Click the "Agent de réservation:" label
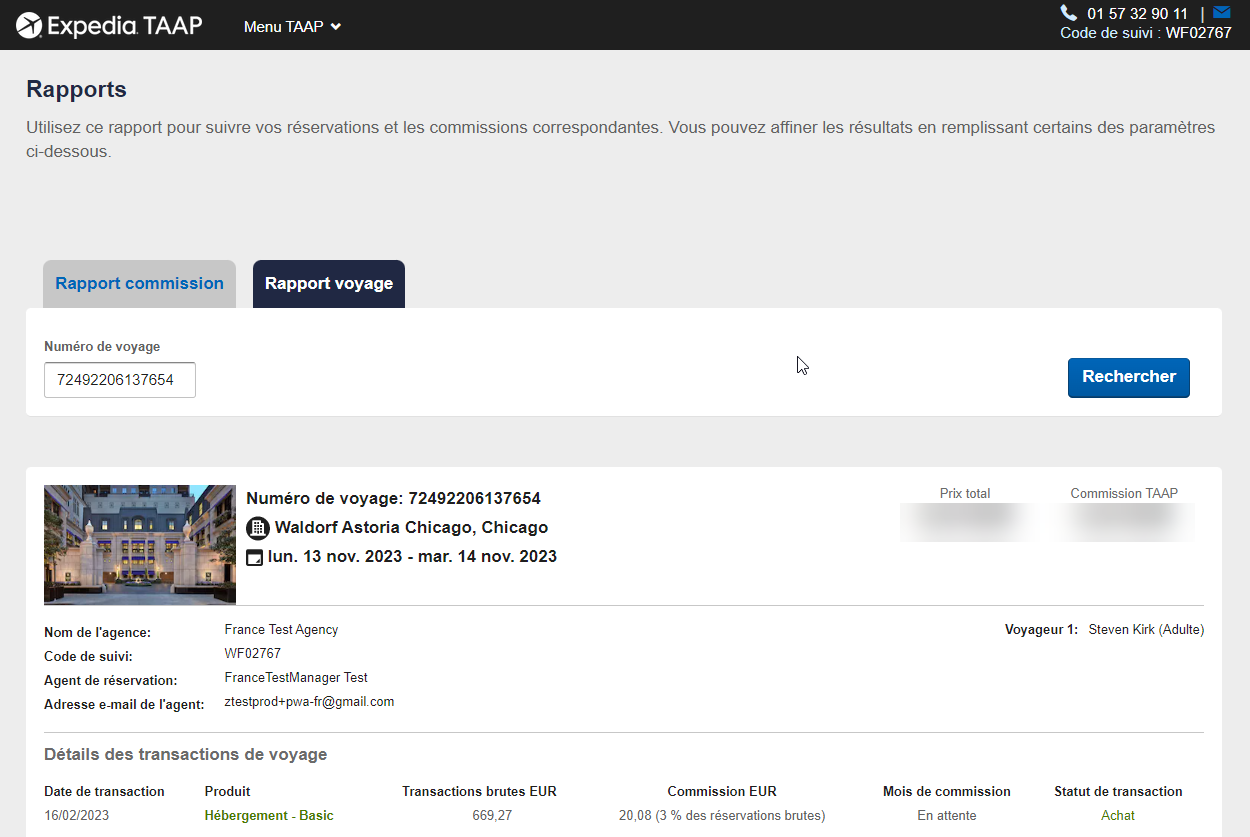The width and height of the screenshot is (1250, 837). [110, 681]
